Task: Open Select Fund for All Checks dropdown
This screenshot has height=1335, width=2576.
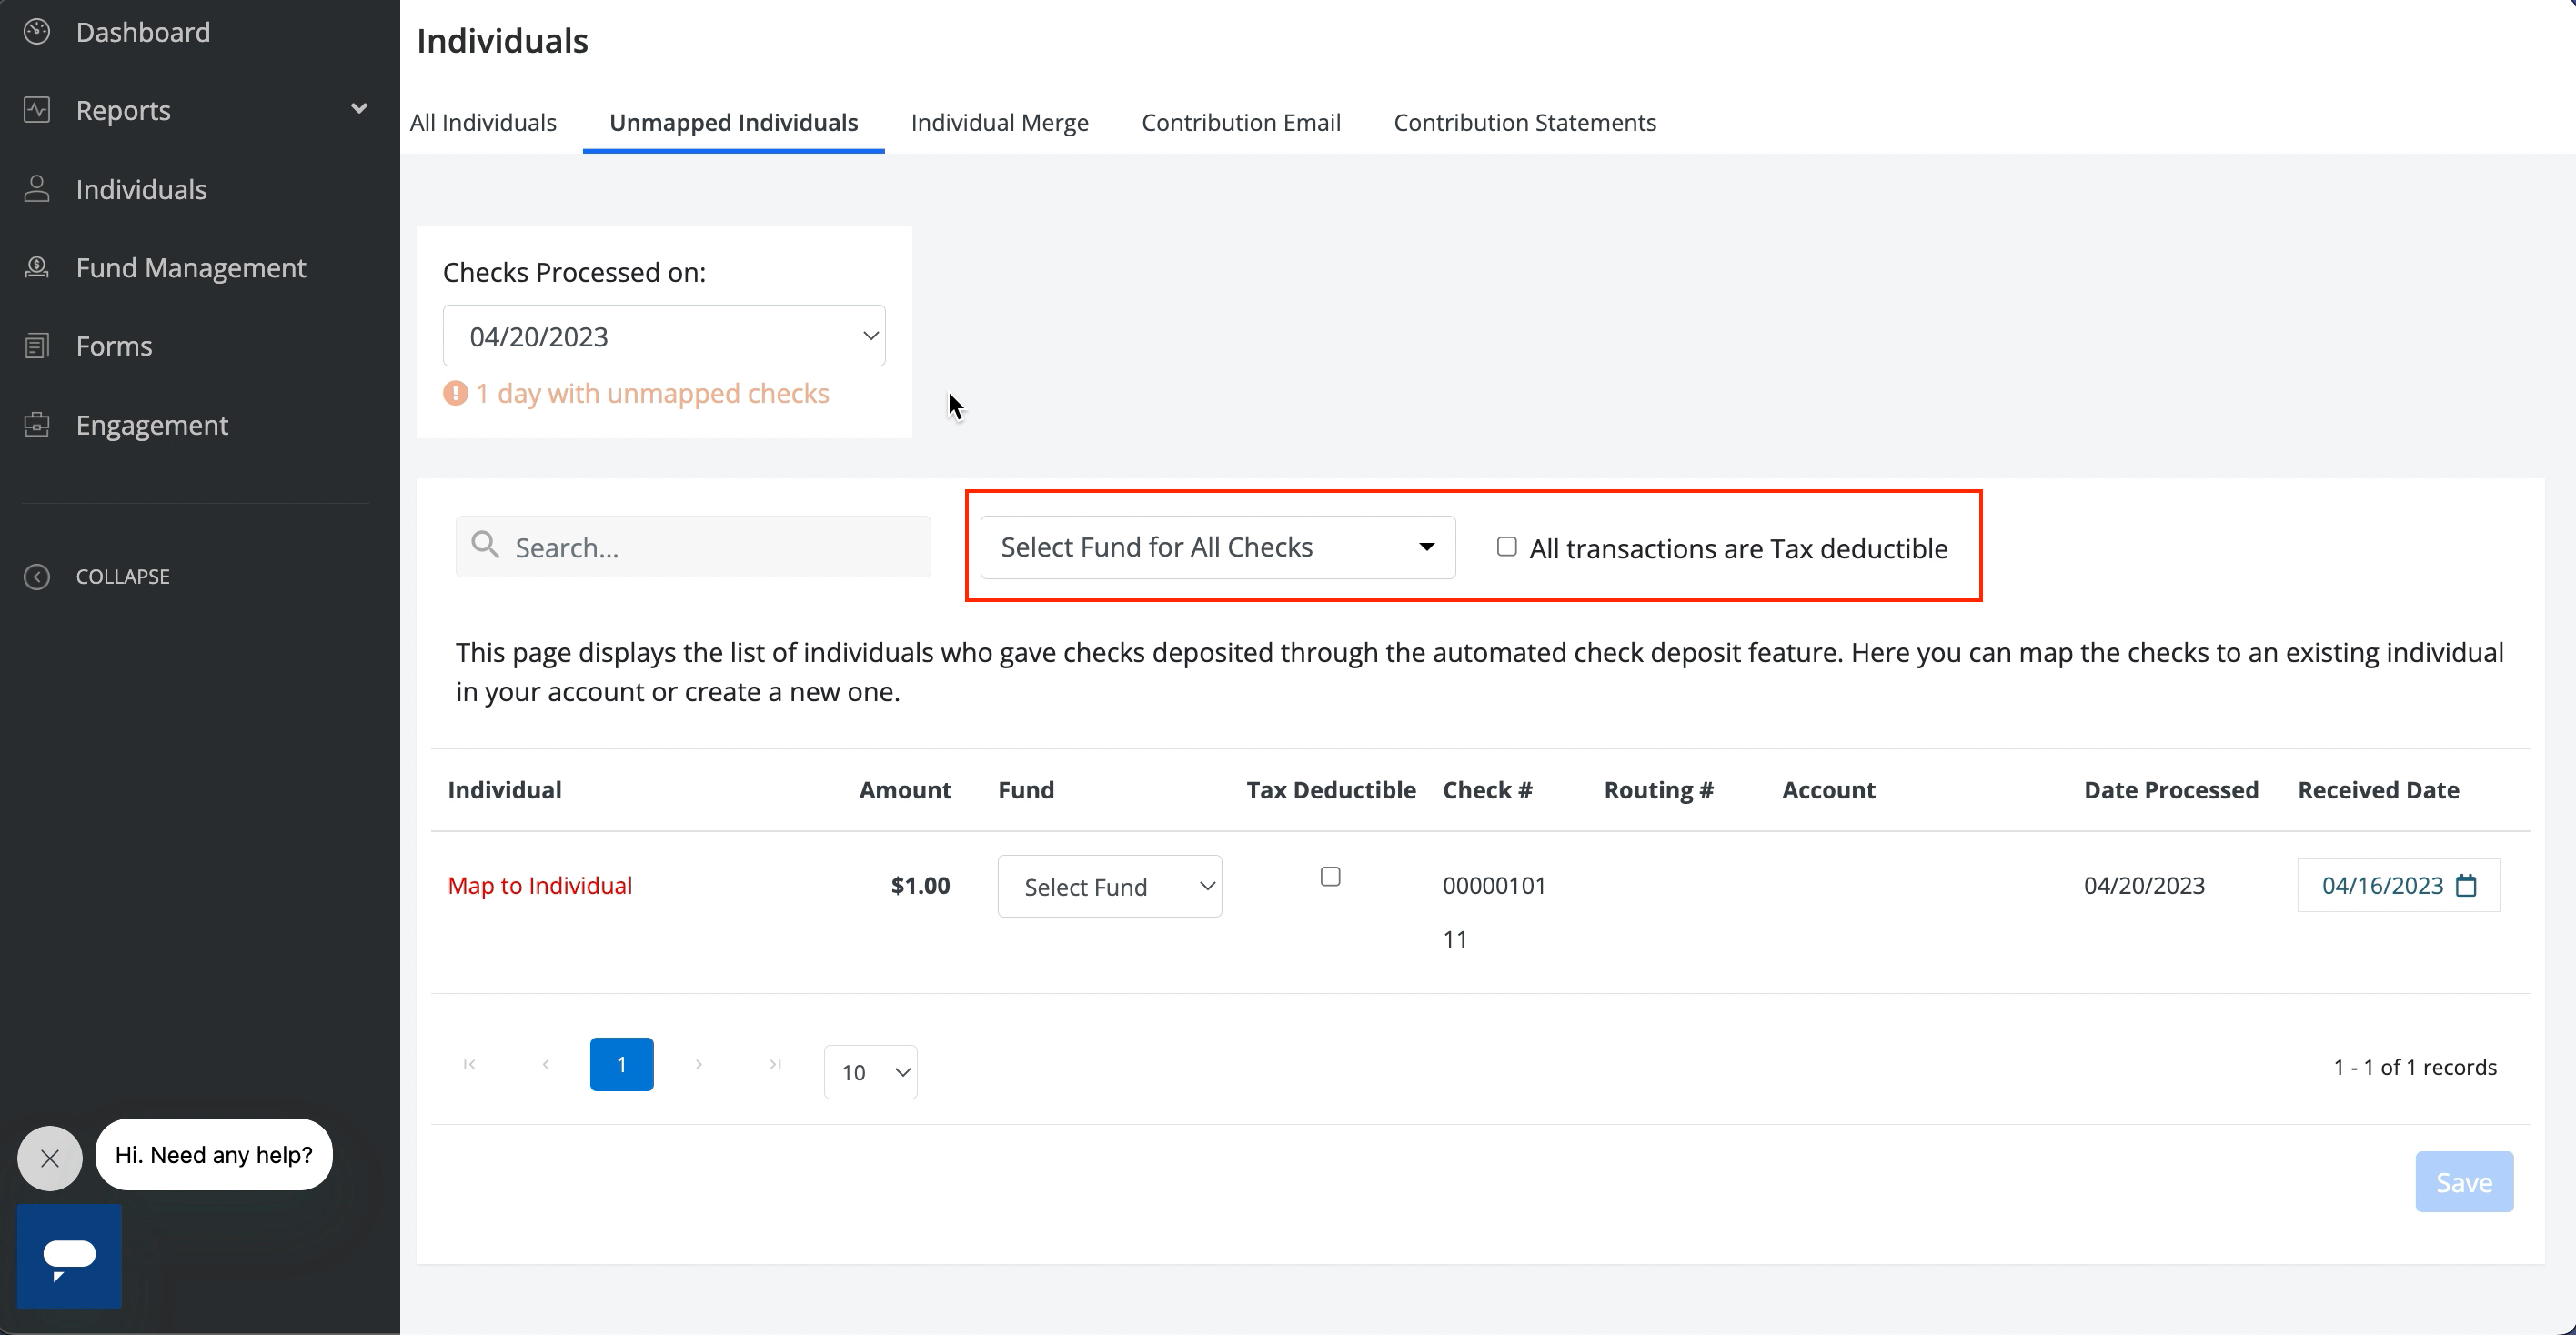Action: [1217, 547]
